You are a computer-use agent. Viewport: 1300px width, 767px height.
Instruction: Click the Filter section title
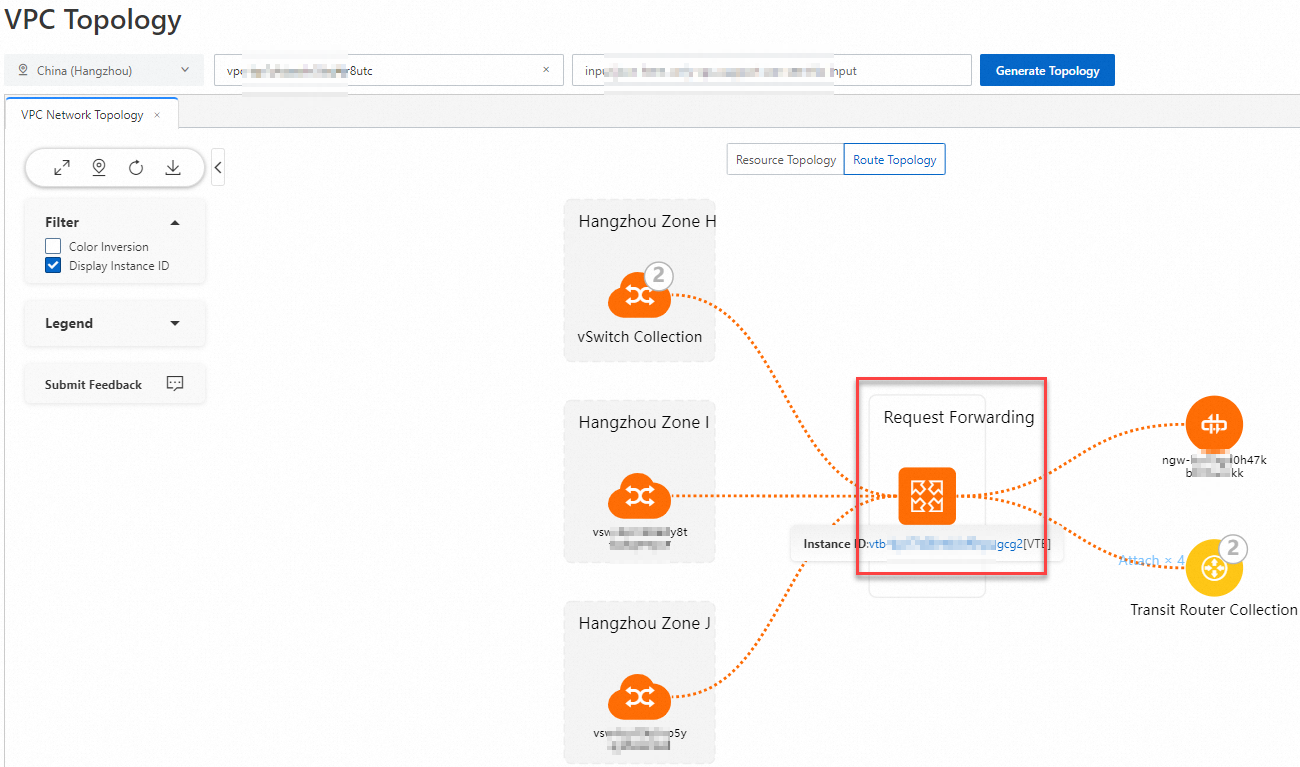pyautogui.click(x=62, y=223)
